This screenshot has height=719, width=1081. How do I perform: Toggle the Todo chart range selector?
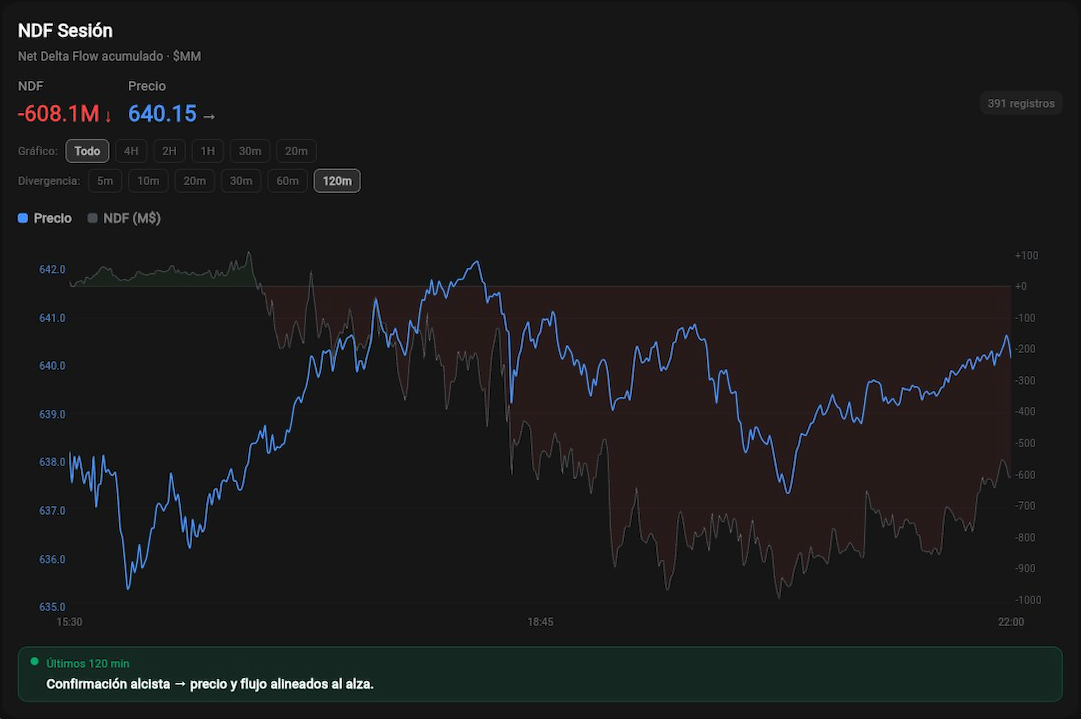tap(87, 151)
